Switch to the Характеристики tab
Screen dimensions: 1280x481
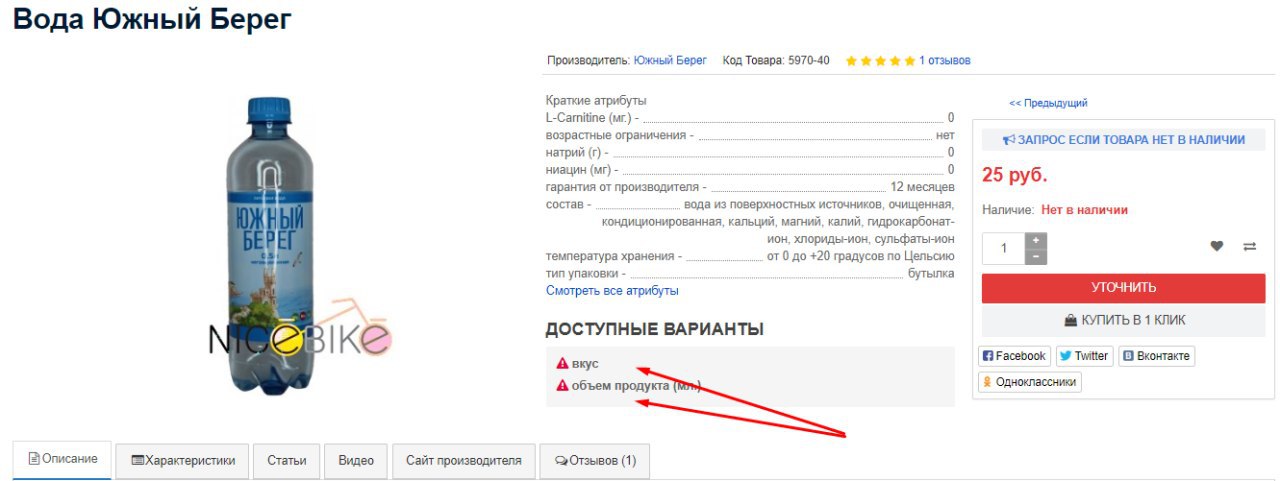[182, 461]
